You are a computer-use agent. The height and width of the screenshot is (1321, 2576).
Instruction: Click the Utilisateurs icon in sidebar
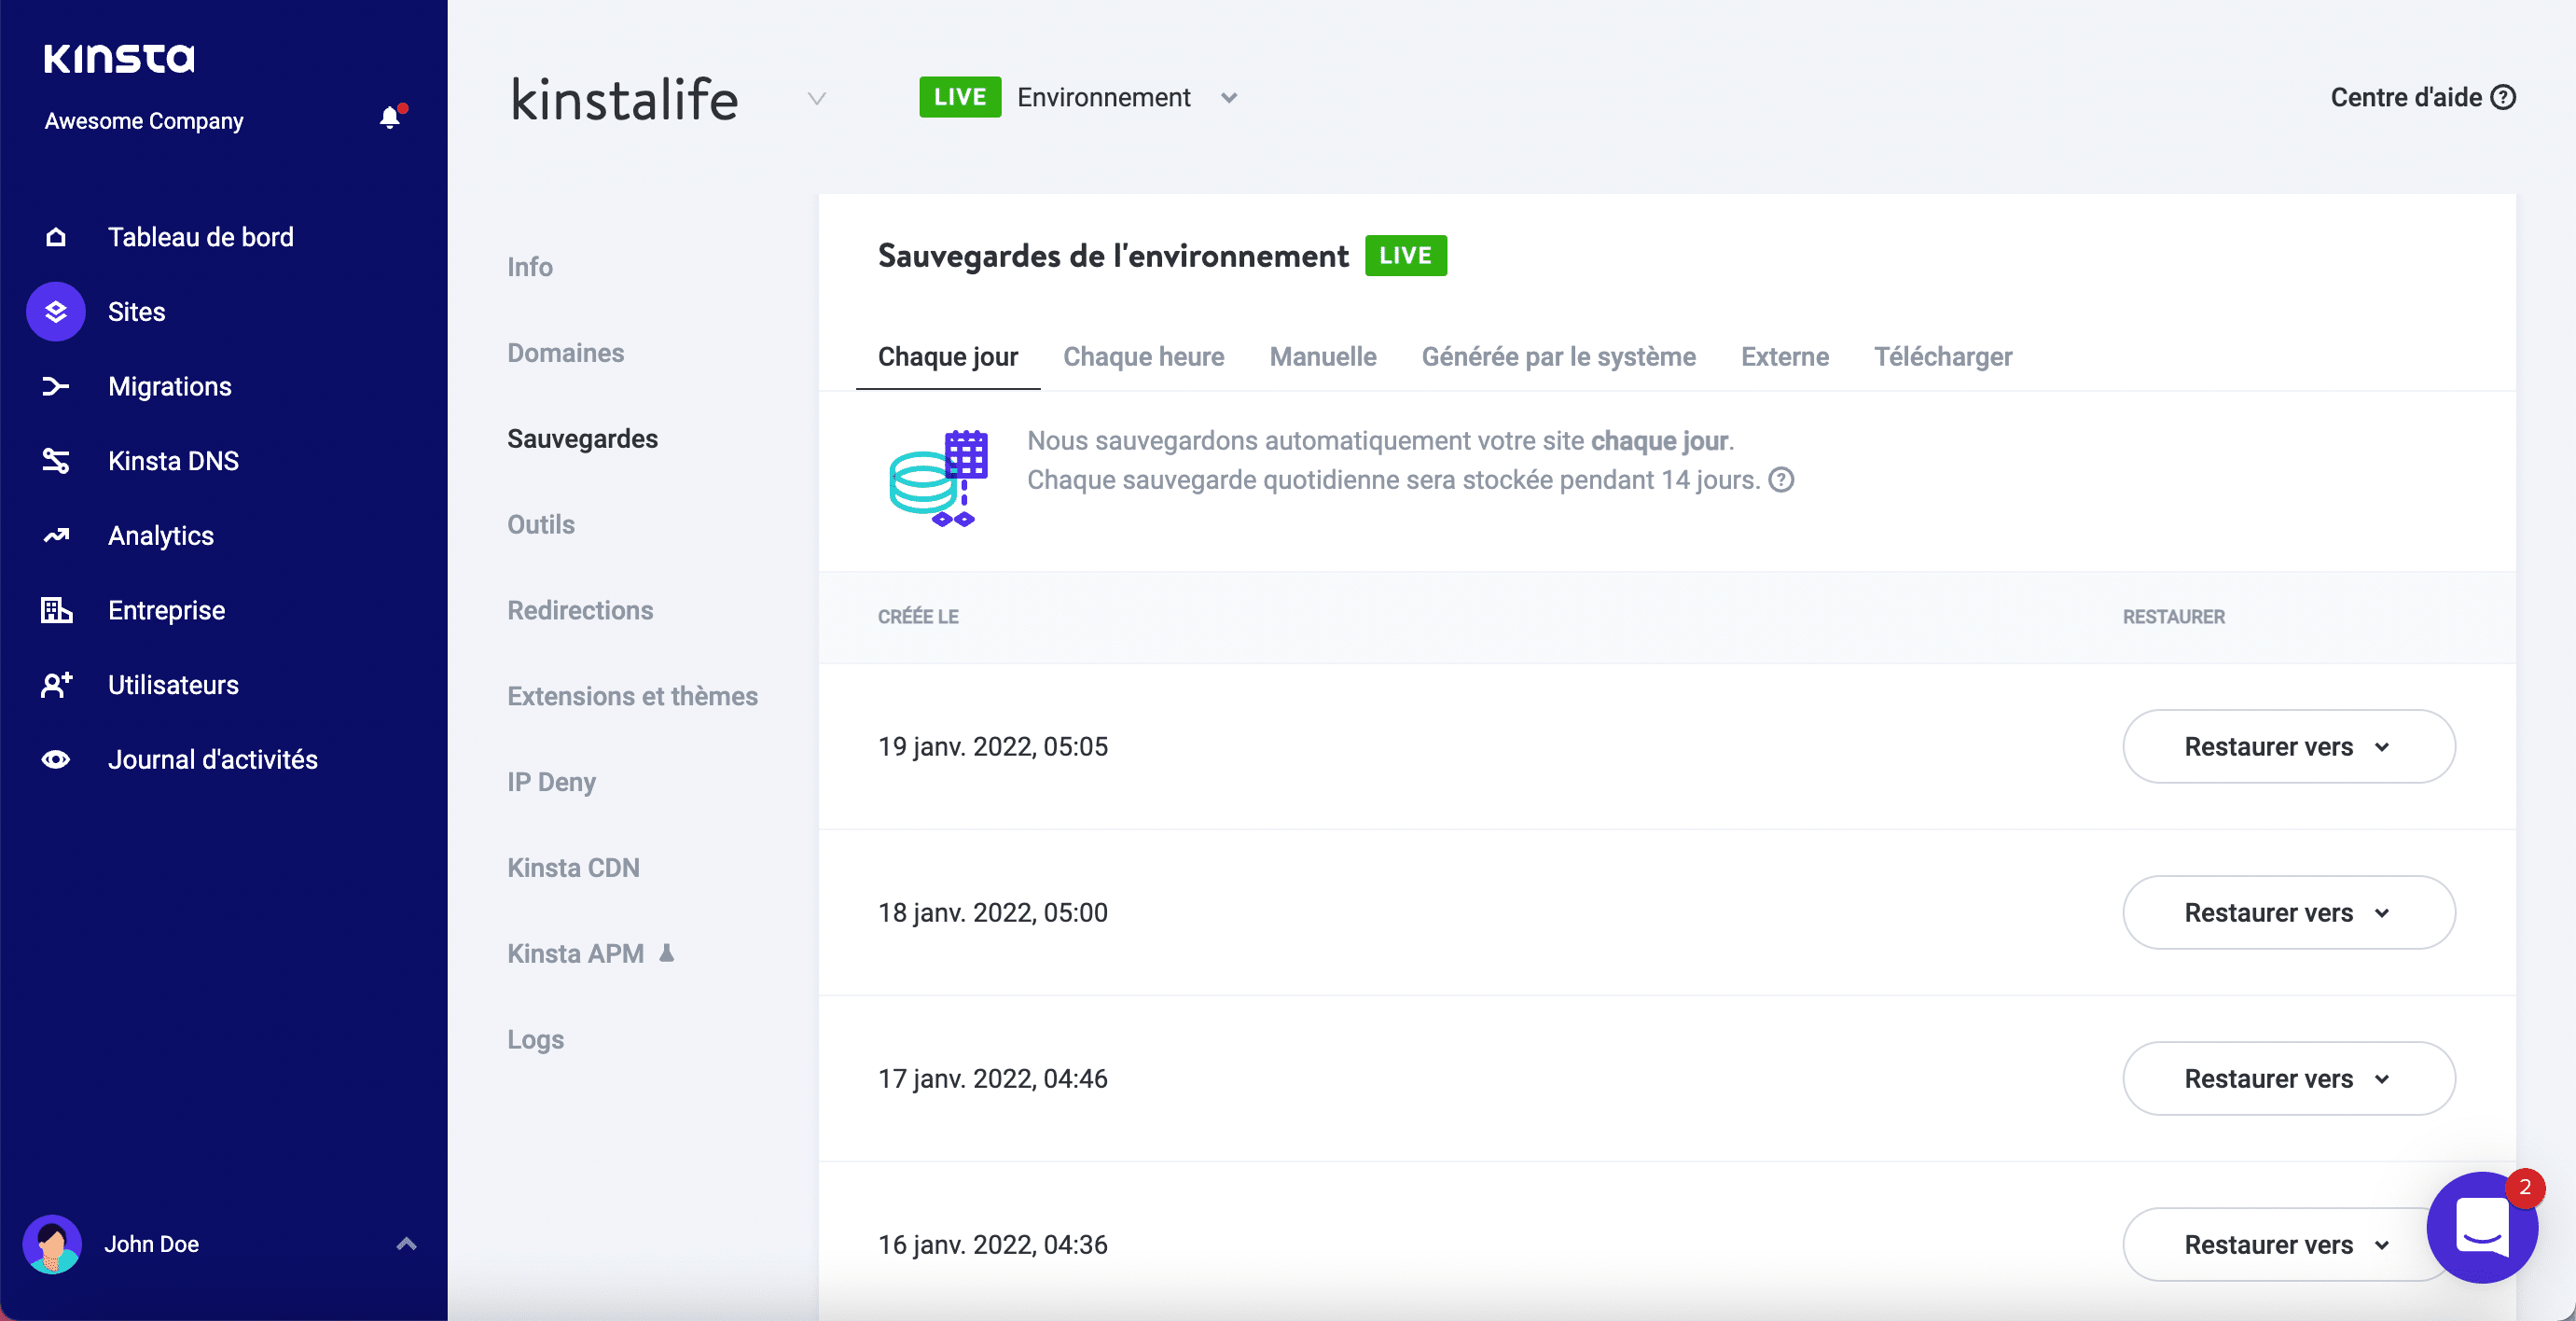click(57, 682)
